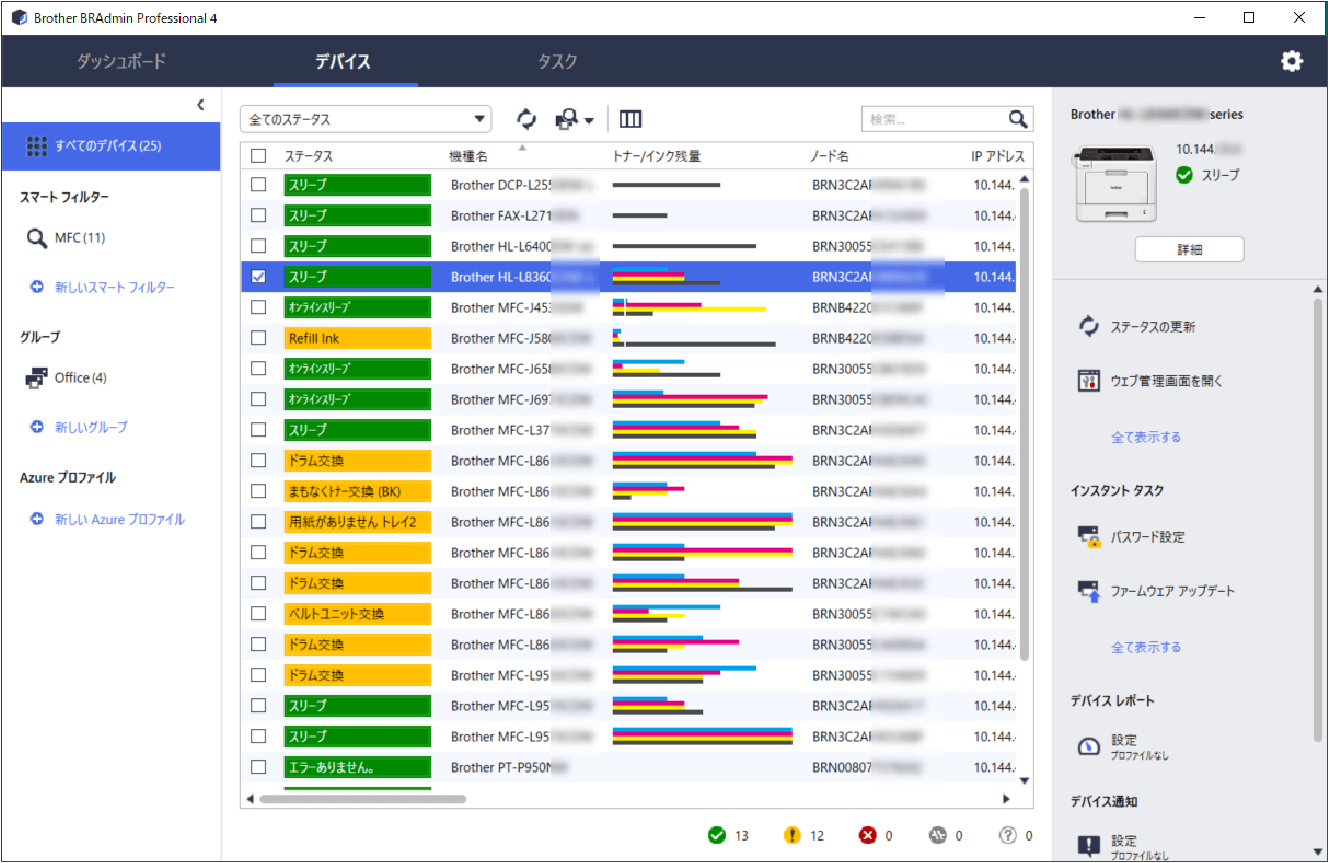Image resolution: width=1328 pixels, height=863 pixels.
Task: Click the horizontal scrollbar right arrow
Action: tap(1007, 799)
